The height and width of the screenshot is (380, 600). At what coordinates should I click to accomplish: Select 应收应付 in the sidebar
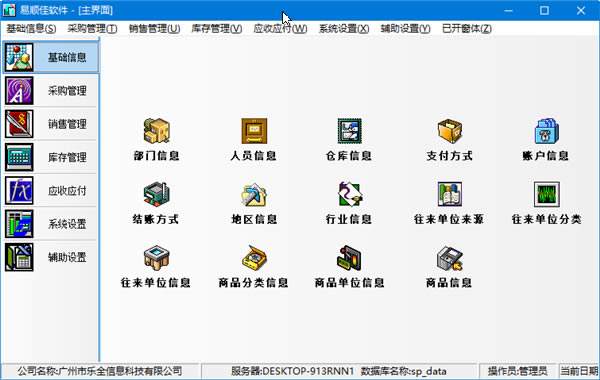point(50,191)
